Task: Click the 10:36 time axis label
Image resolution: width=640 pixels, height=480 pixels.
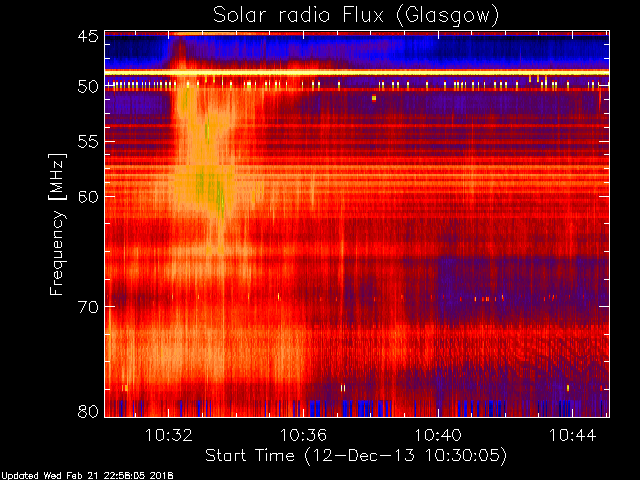Action: pos(303,435)
